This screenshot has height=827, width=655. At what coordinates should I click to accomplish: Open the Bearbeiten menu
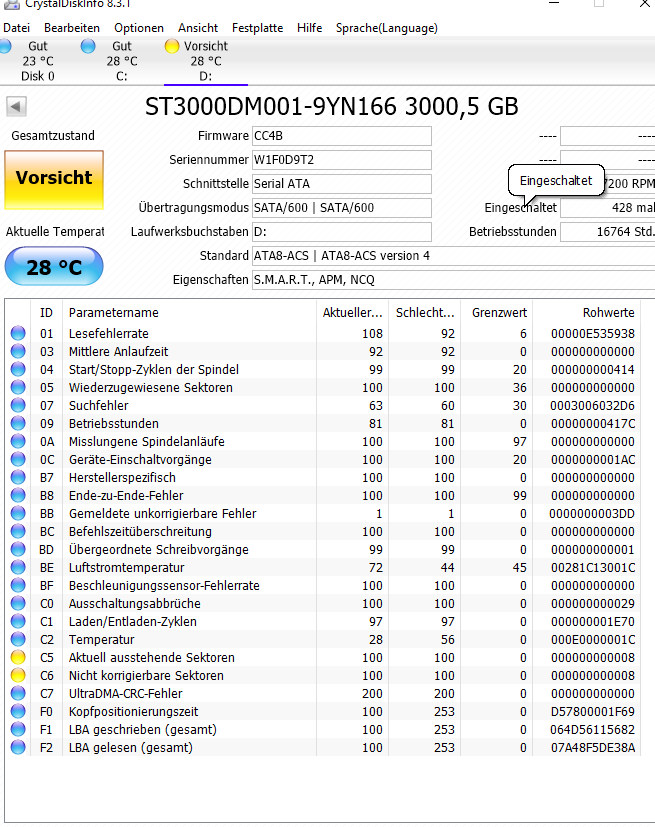(x=72, y=28)
